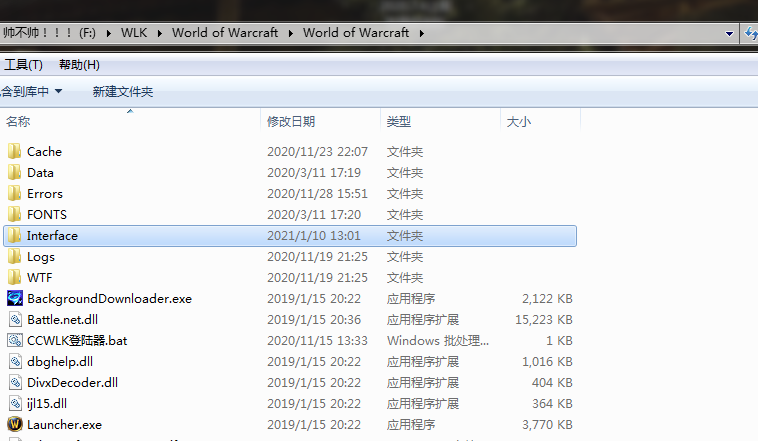Click the size 364 KB
This screenshot has width=758, height=441.
pyautogui.click(x=552, y=404)
